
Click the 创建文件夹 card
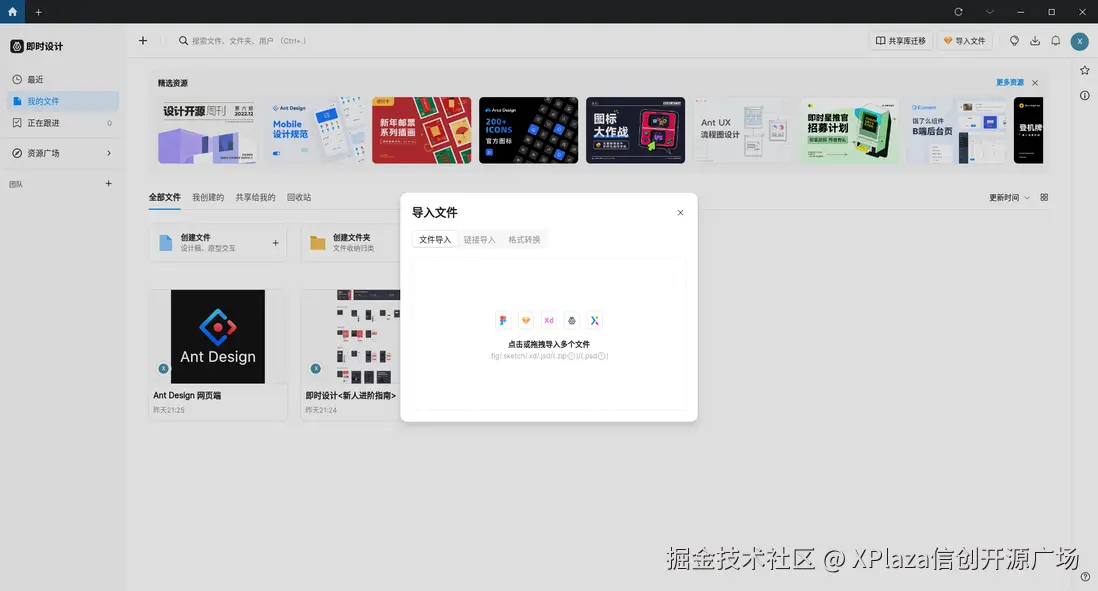click(351, 243)
